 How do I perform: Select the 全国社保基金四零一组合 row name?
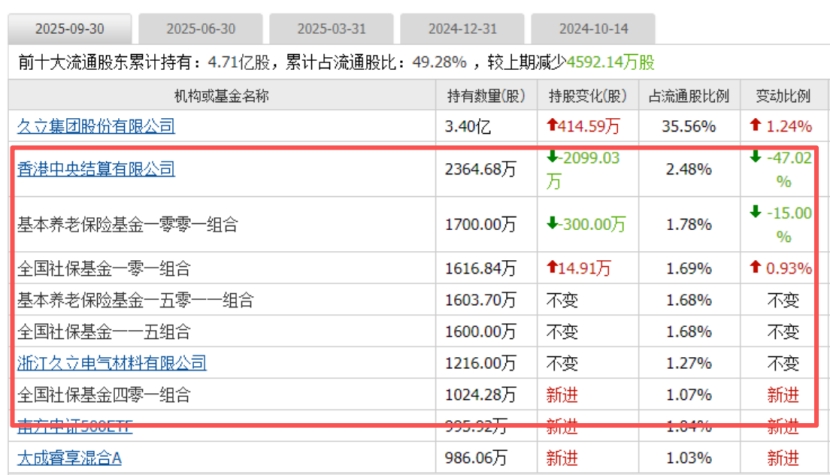(104, 395)
